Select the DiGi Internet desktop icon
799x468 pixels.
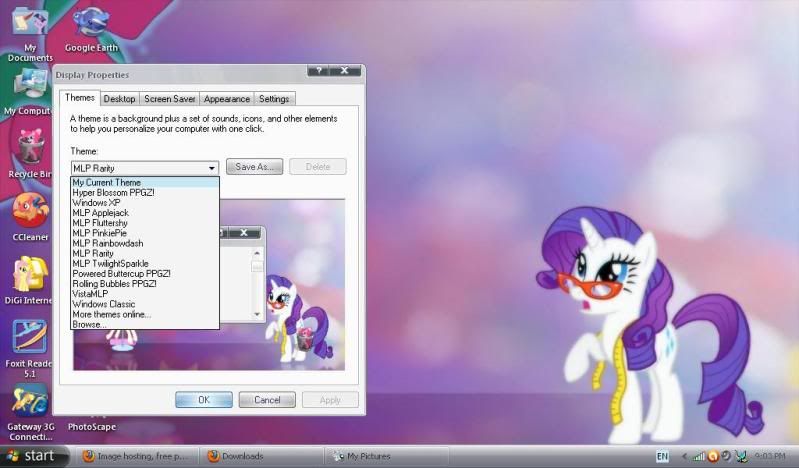[28, 280]
